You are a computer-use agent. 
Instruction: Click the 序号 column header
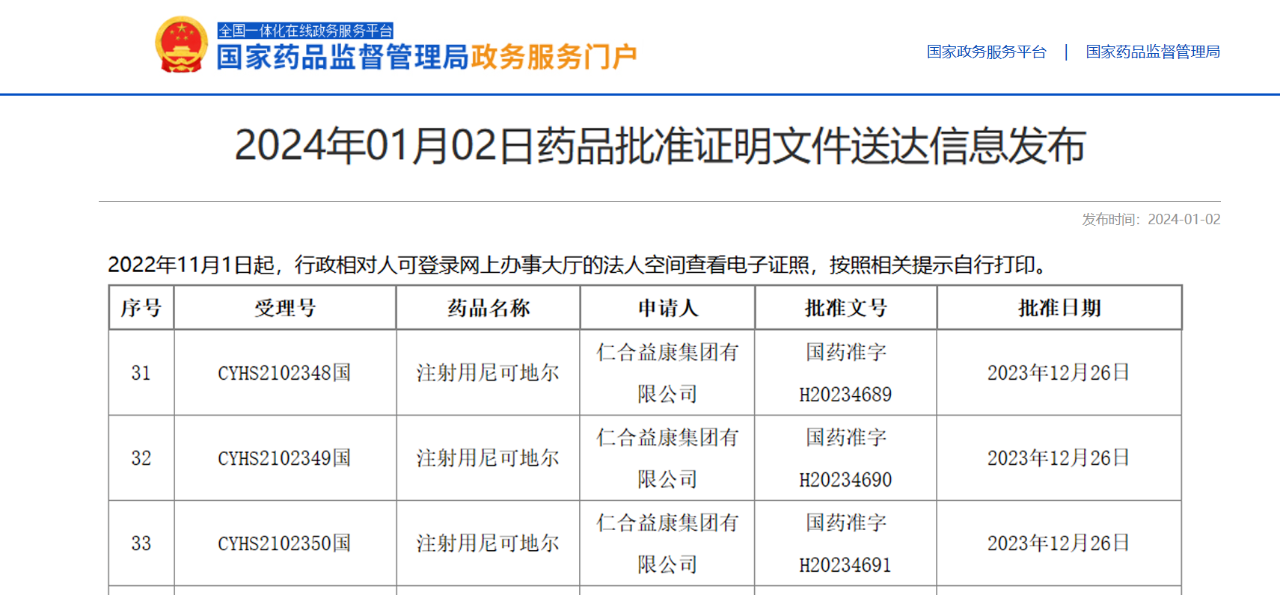141,308
